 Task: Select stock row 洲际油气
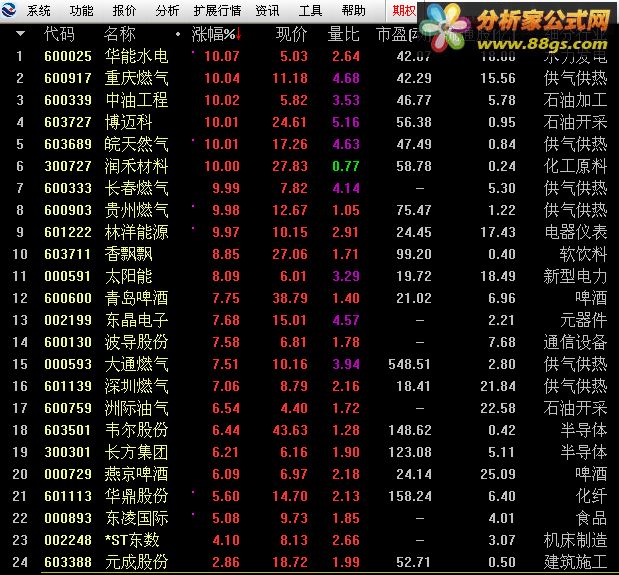coord(310,408)
